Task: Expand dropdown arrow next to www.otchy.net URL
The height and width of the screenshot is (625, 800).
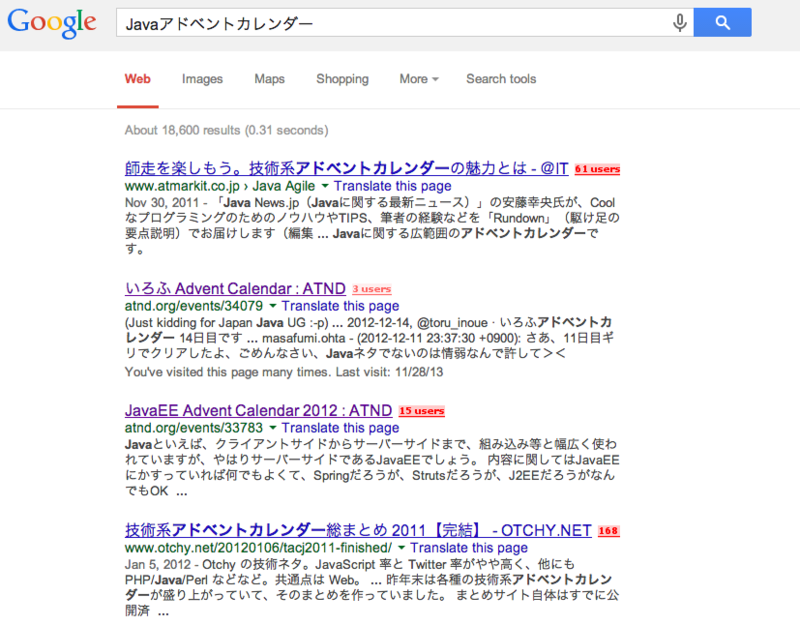Action: click(402, 547)
